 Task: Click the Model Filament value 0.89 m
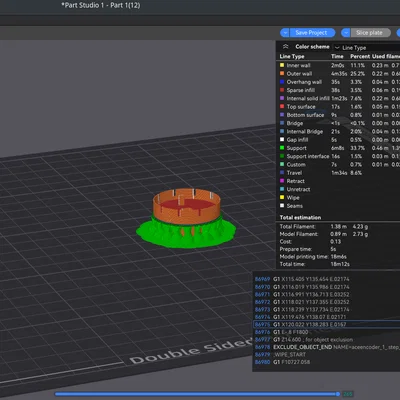click(x=338, y=234)
